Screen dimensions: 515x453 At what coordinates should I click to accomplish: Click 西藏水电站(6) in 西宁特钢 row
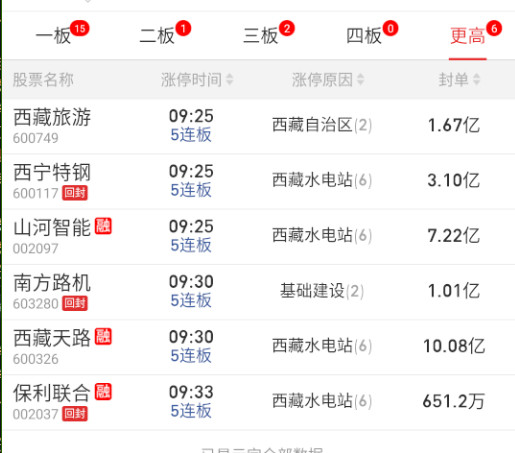[322, 180]
